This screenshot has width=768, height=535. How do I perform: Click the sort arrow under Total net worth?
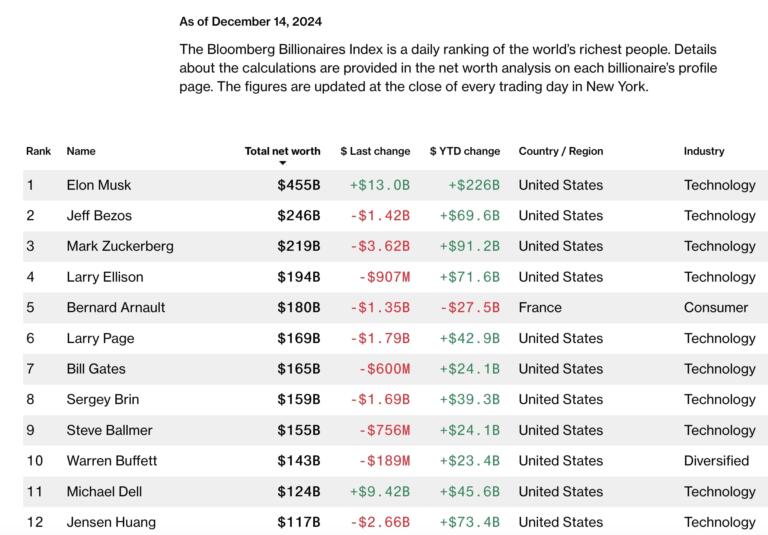click(283, 163)
